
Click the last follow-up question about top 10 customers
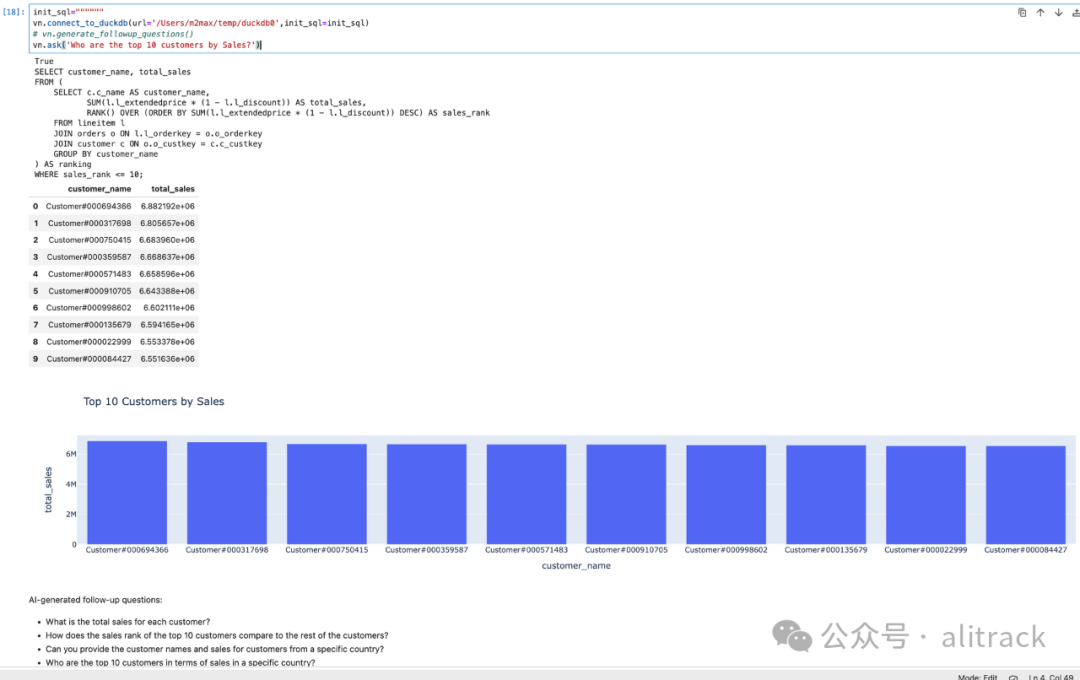[180, 662]
